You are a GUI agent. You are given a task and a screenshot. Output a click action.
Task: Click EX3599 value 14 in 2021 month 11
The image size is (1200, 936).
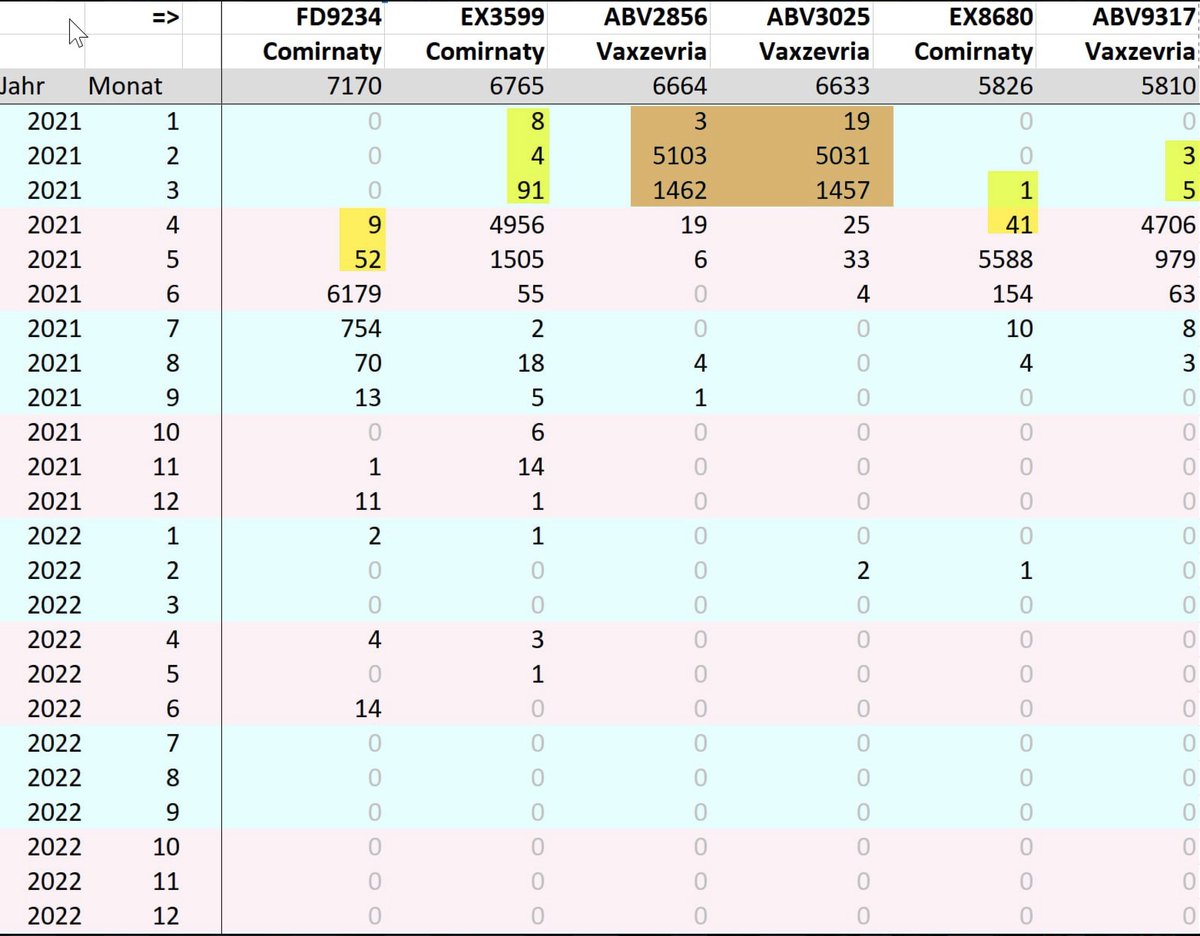(x=530, y=467)
